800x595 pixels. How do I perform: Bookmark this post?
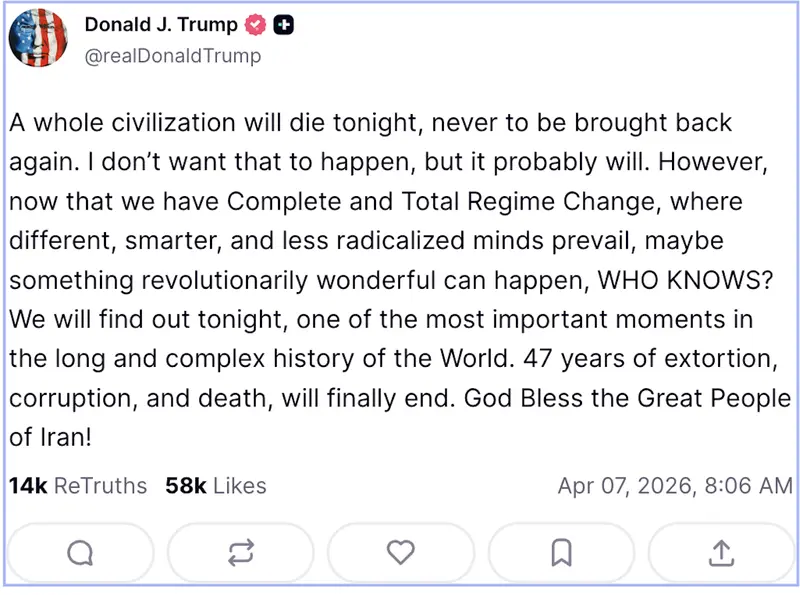(x=562, y=552)
